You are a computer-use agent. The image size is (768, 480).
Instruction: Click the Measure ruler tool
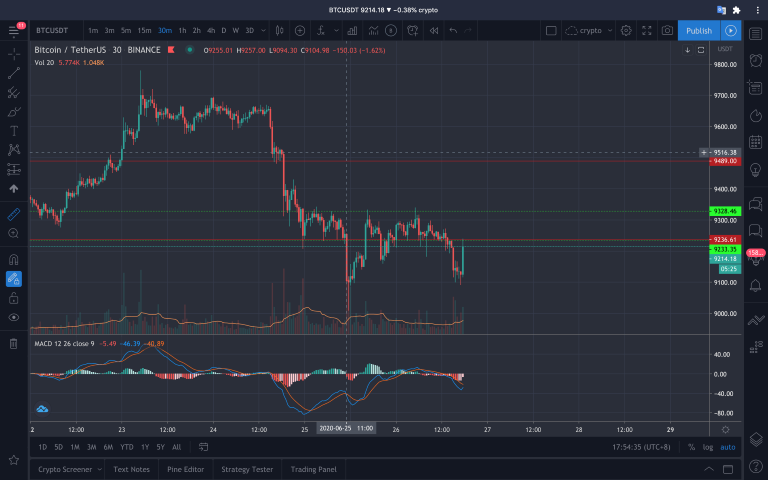(x=14, y=213)
